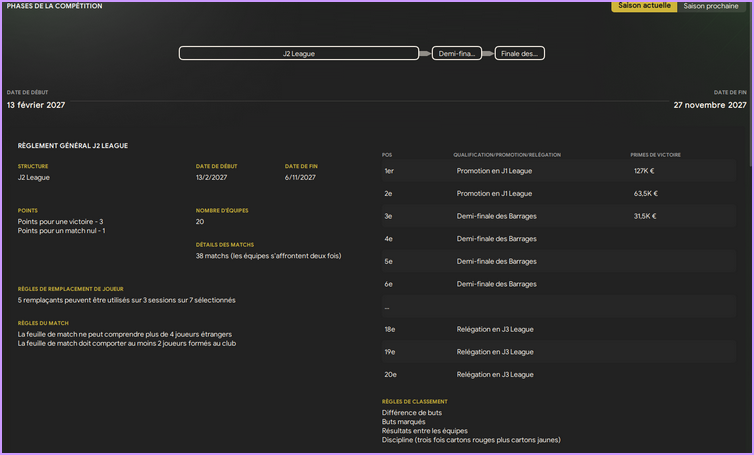This screenshot has width=754, height=455.
Task: Select the Demi-fina... phase box
Action: click(457, 53)
